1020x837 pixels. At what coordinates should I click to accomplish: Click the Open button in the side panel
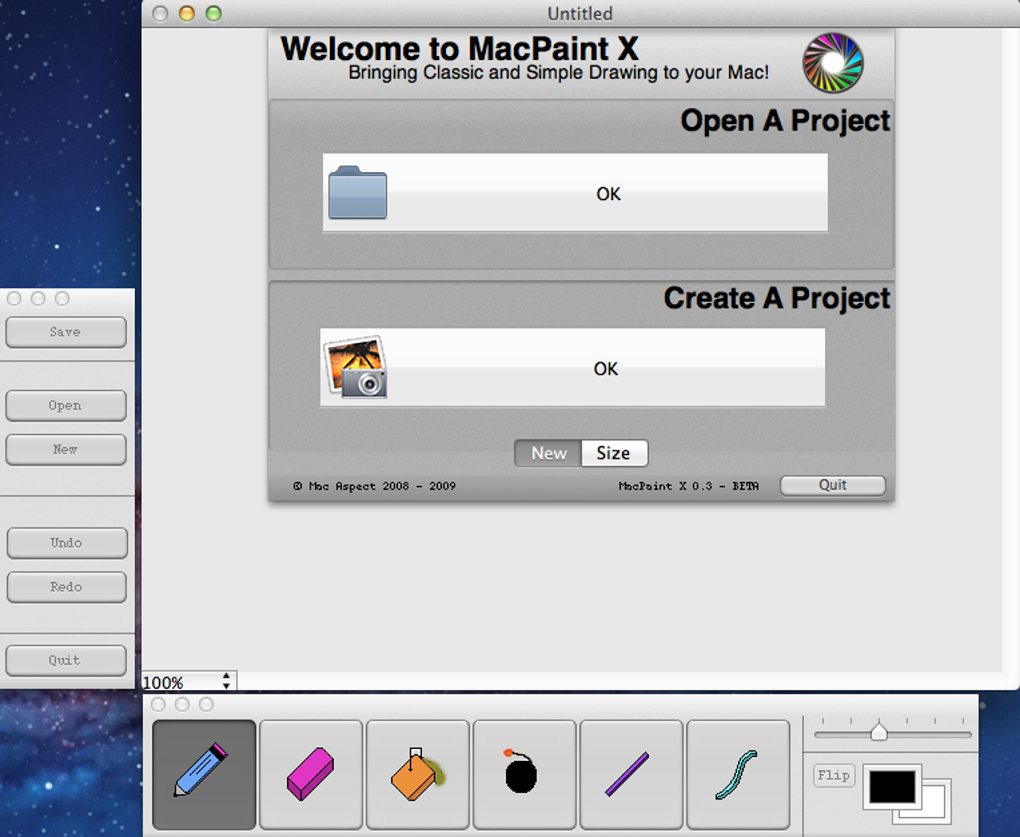pos(66,406)
